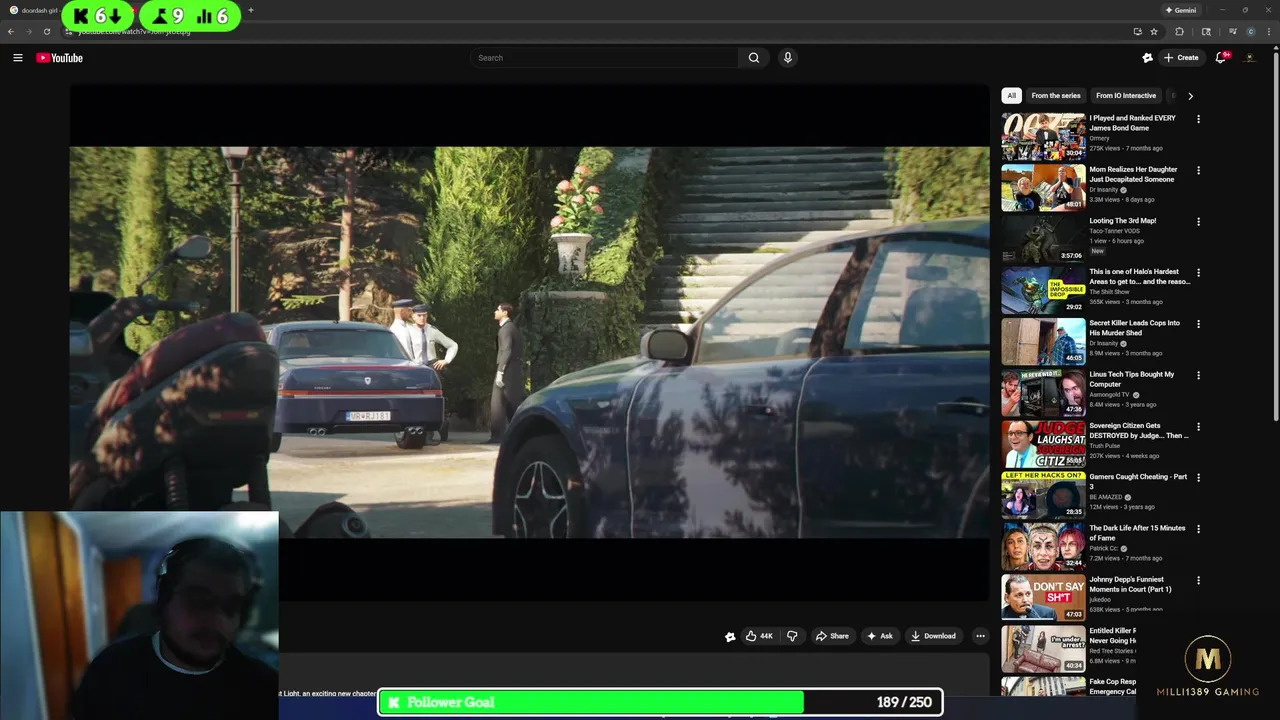The image size is (1280, 720).
Task: Click channel name The Shilt Show
Action: click(x=1109, y=292)
